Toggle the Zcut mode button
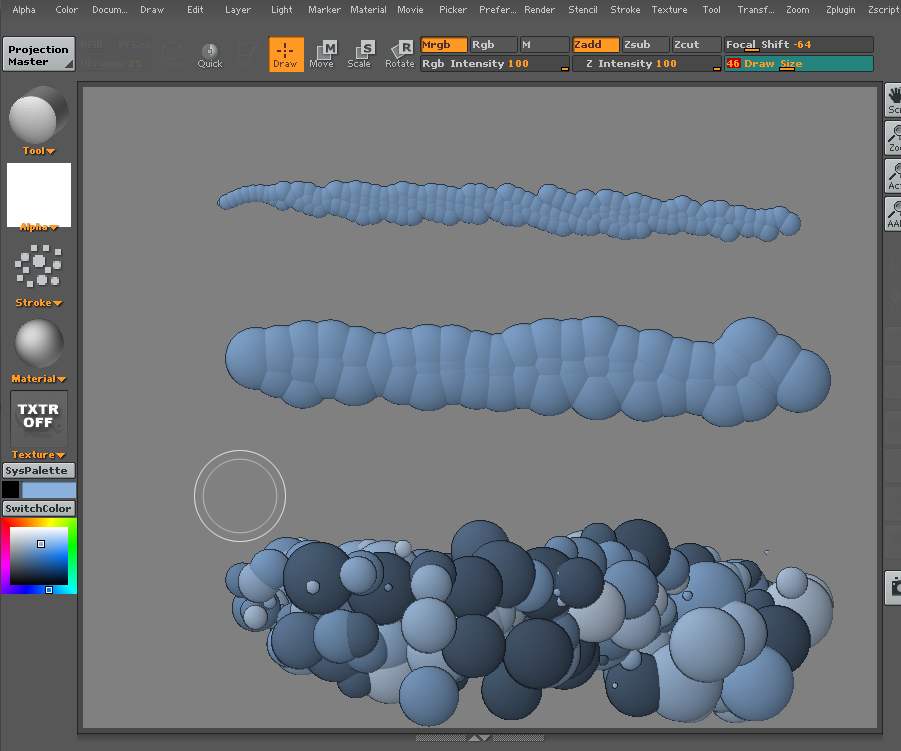This screenshot has height=751, width=901. pos(696,45)
